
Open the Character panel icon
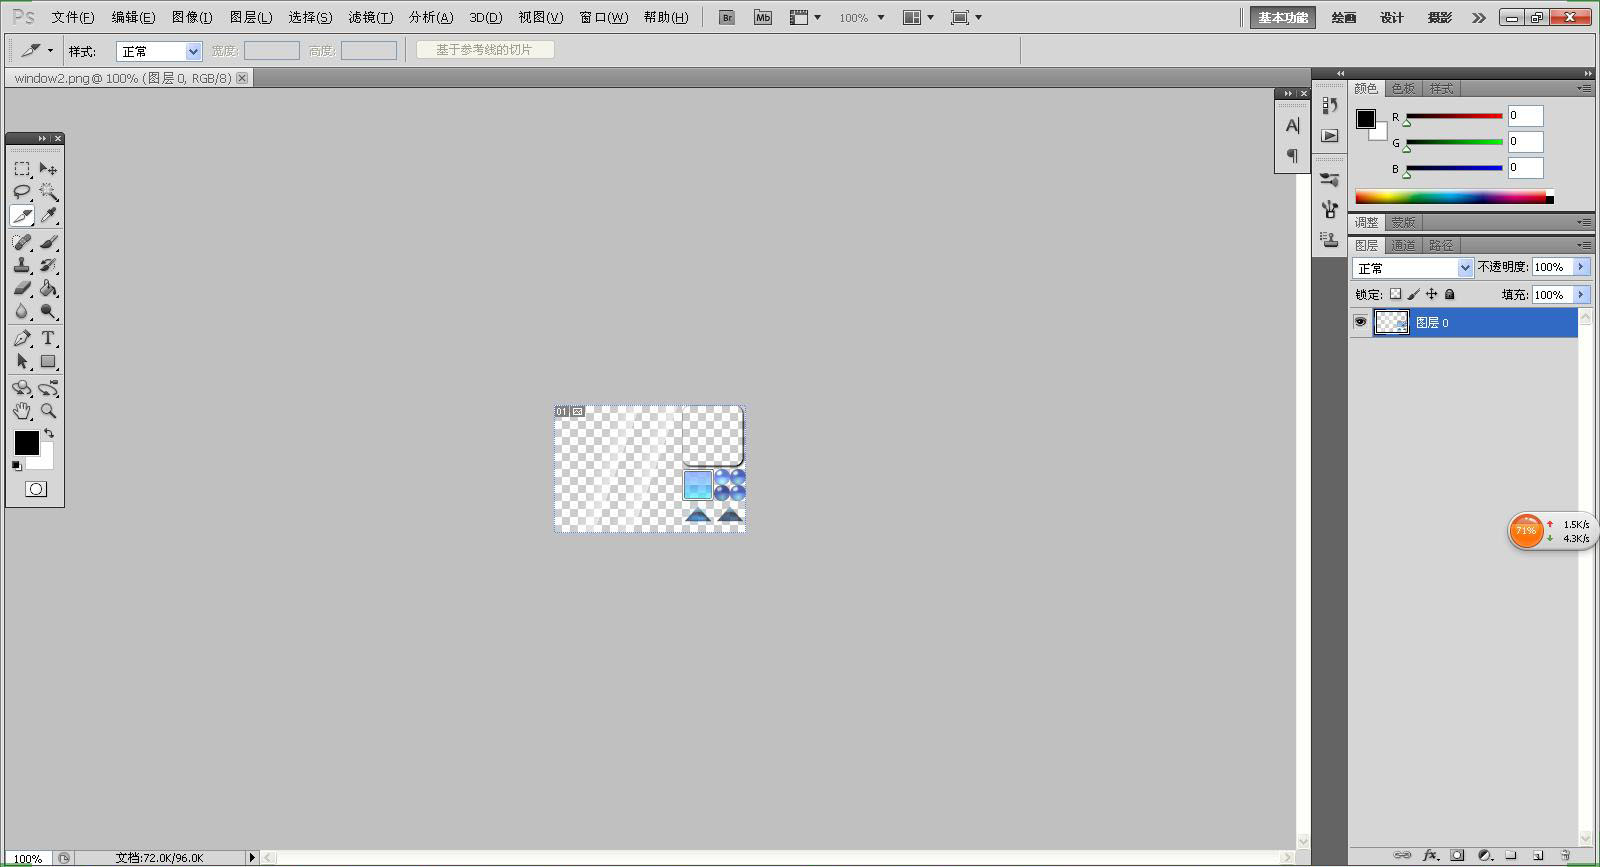point(1292,126)
